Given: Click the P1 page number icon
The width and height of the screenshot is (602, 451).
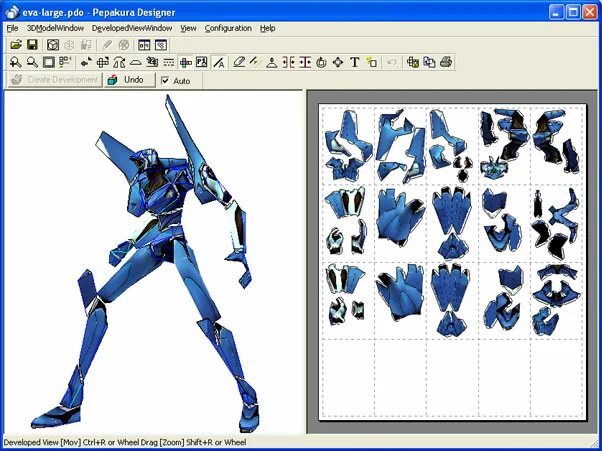Looking at the screenshot, I should pyautogui.click(x=202, y=62).
